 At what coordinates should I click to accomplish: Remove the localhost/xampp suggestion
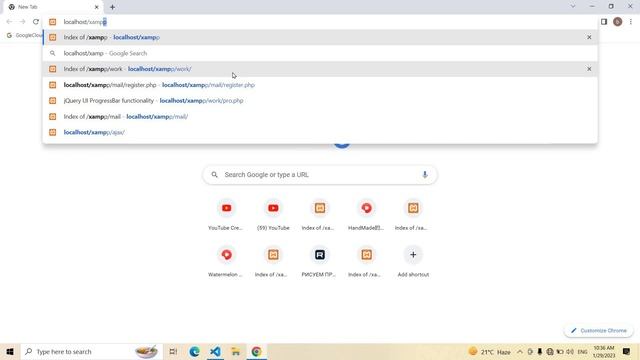pos(589,37)
